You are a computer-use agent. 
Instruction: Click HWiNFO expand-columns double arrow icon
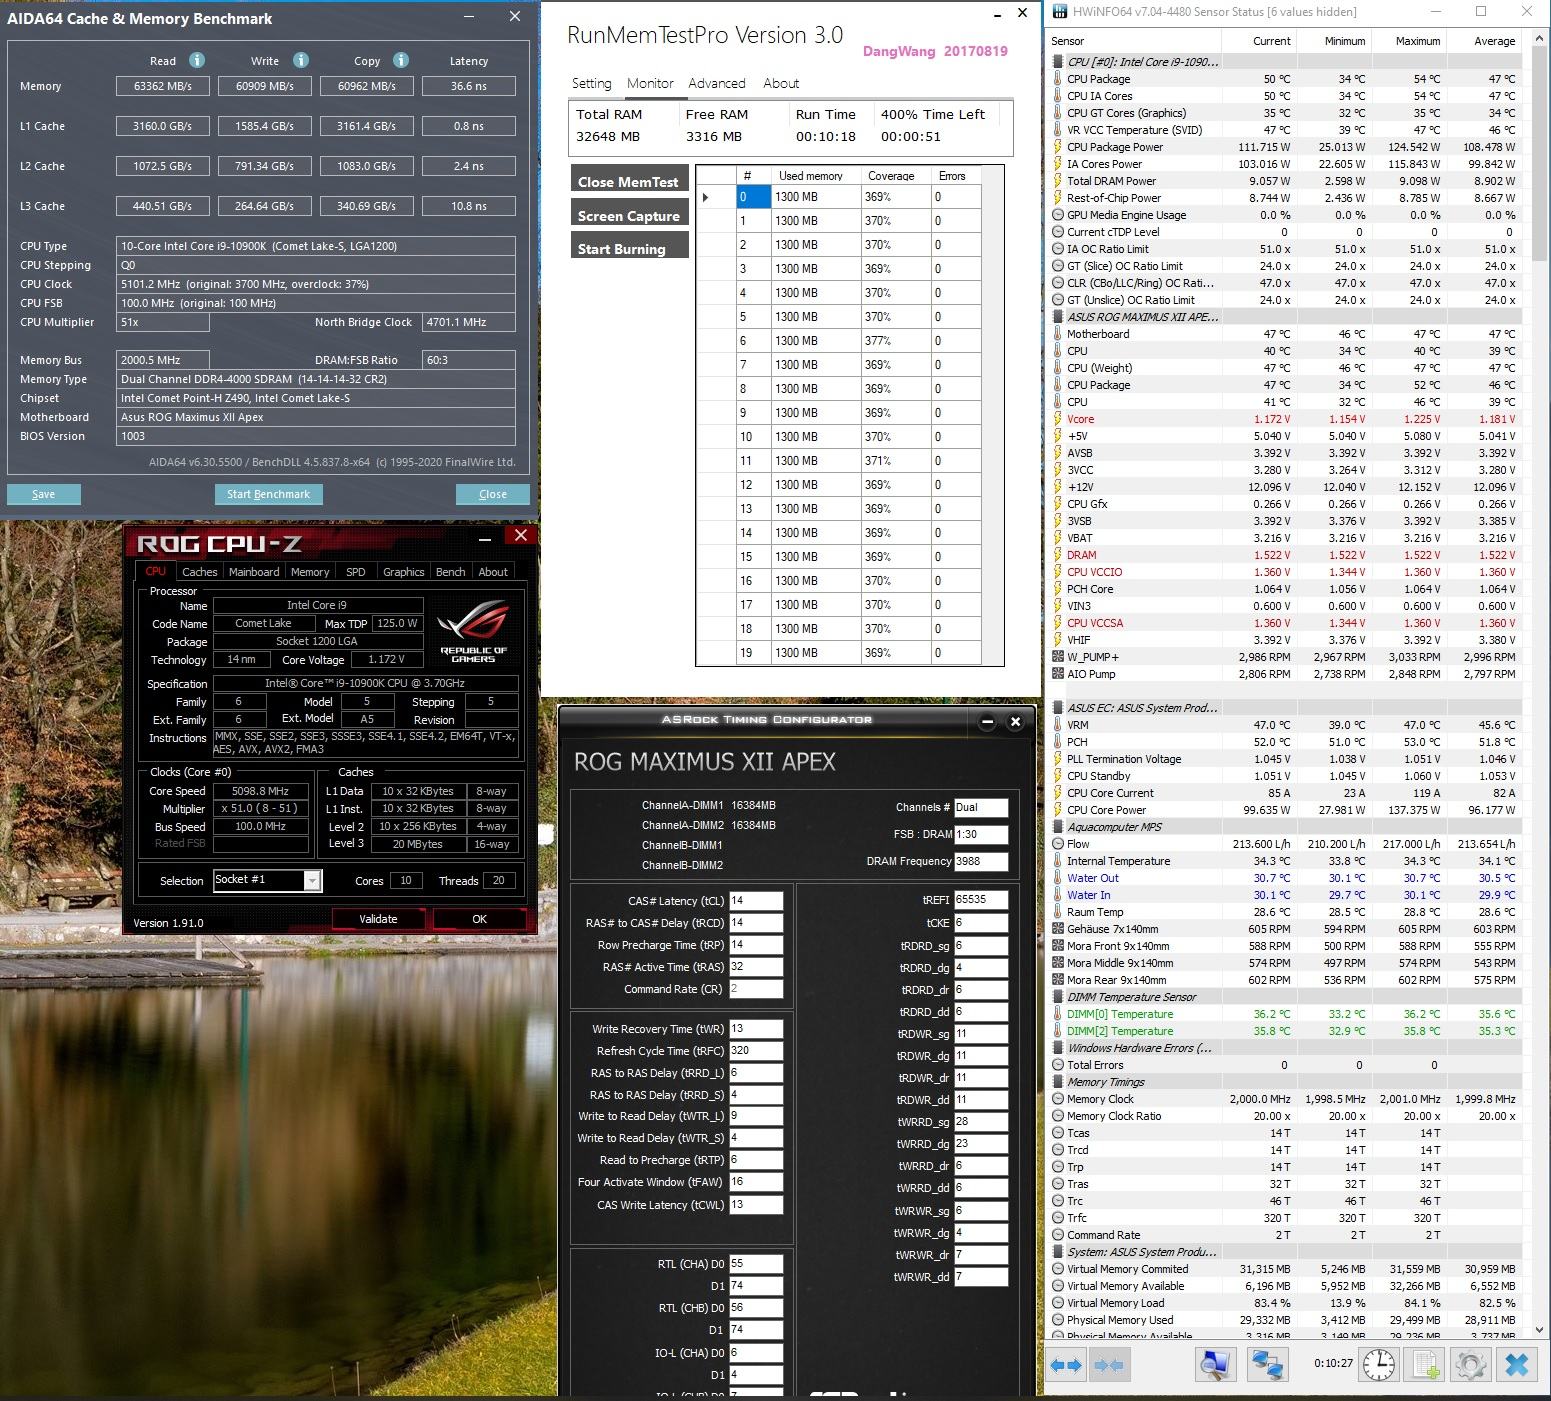[x=1068, y=1364]
